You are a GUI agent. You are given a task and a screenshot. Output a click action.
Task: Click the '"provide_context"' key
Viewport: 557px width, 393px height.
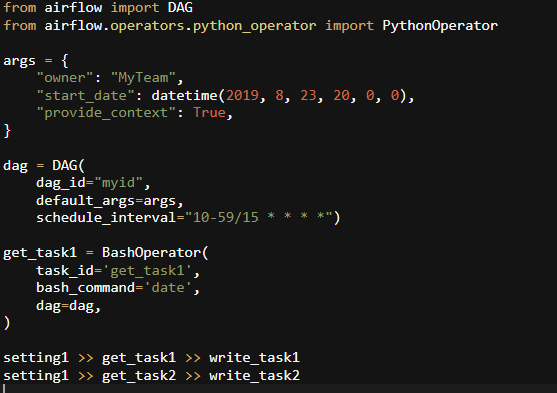tap(106, 113)
